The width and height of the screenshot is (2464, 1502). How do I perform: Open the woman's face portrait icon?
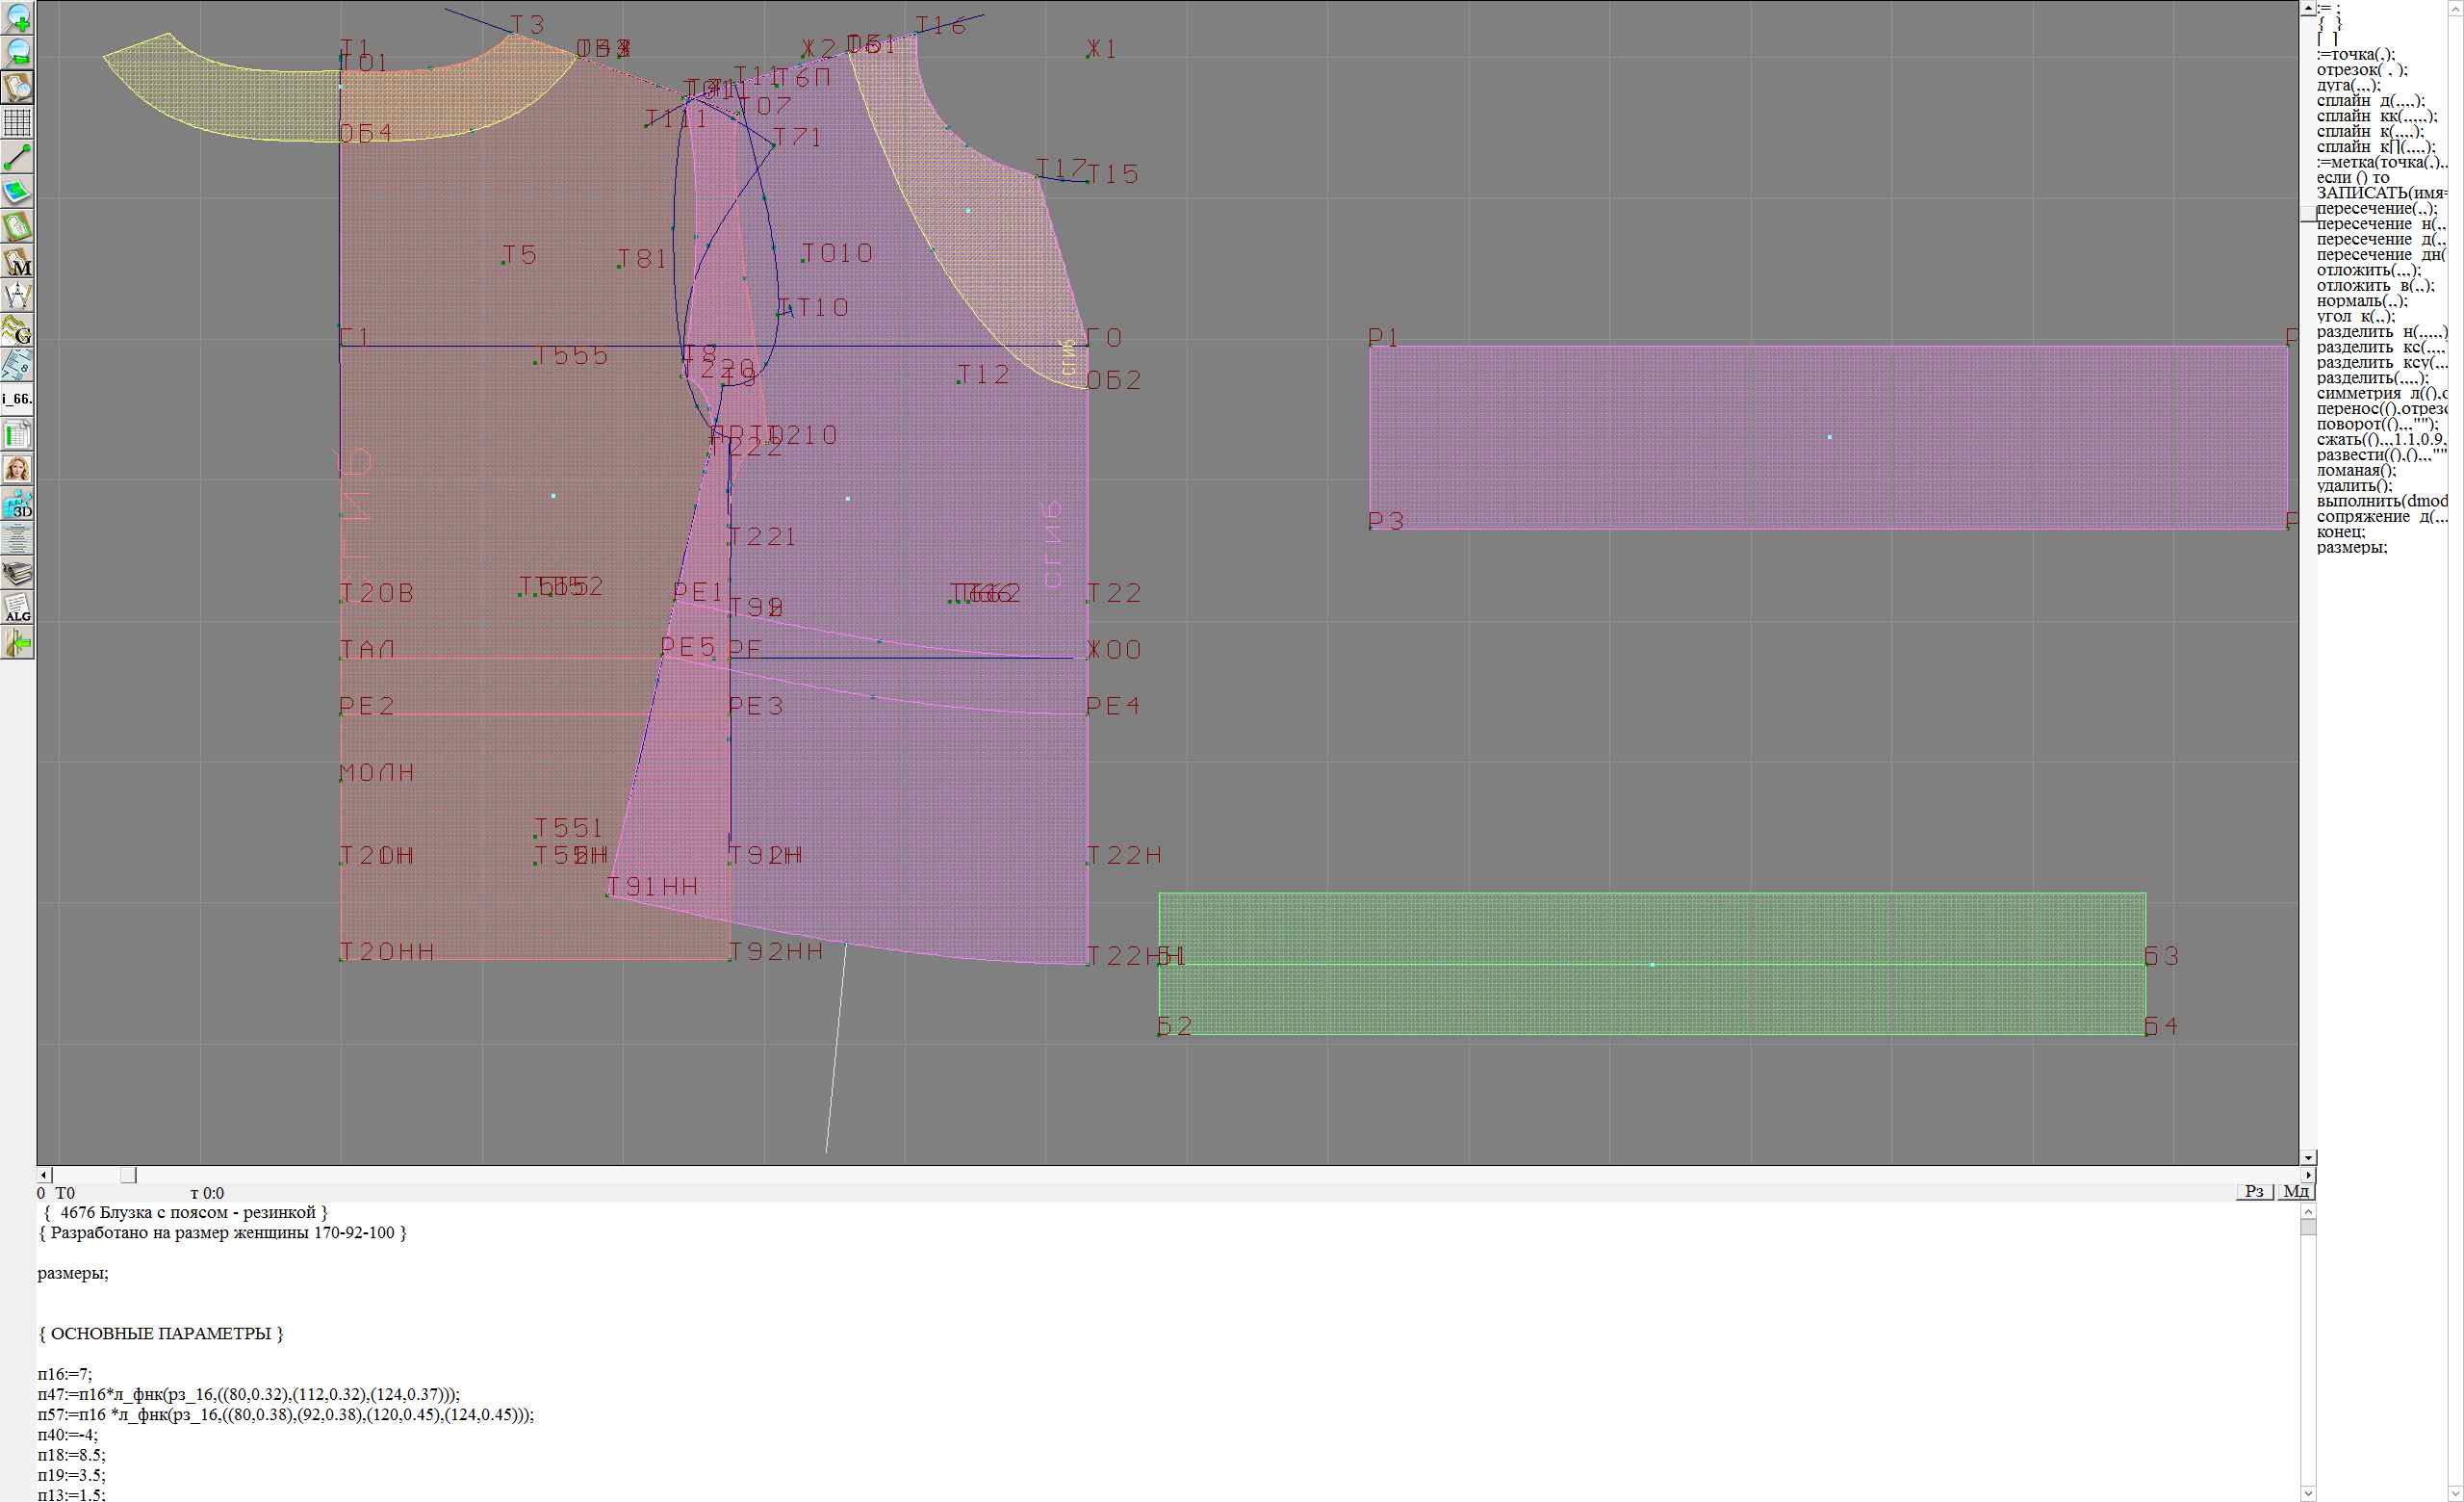(x=18, y=469)
